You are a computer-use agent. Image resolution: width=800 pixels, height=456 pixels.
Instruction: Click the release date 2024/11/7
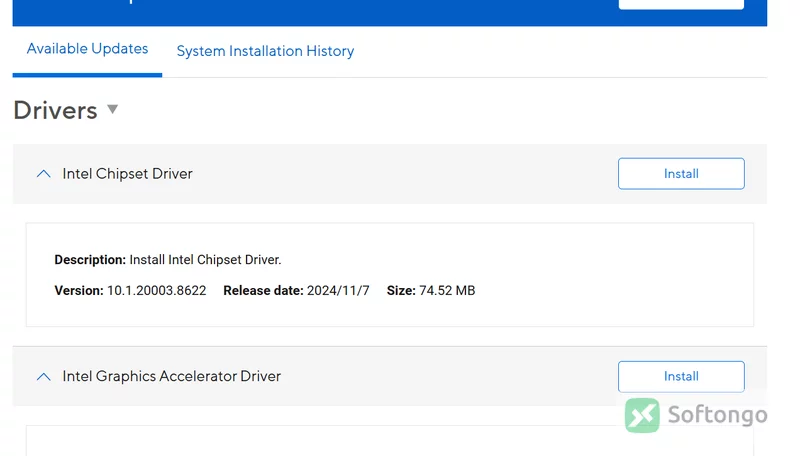[338, 291]
